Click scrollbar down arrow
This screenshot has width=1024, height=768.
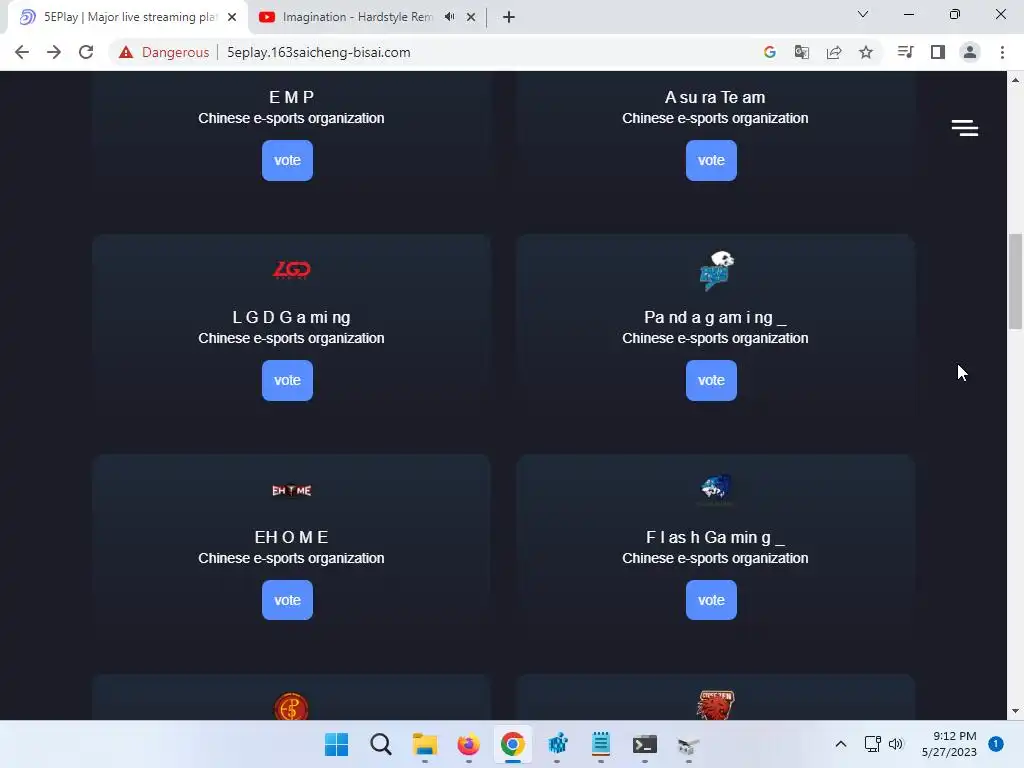tap(1016, 711)
